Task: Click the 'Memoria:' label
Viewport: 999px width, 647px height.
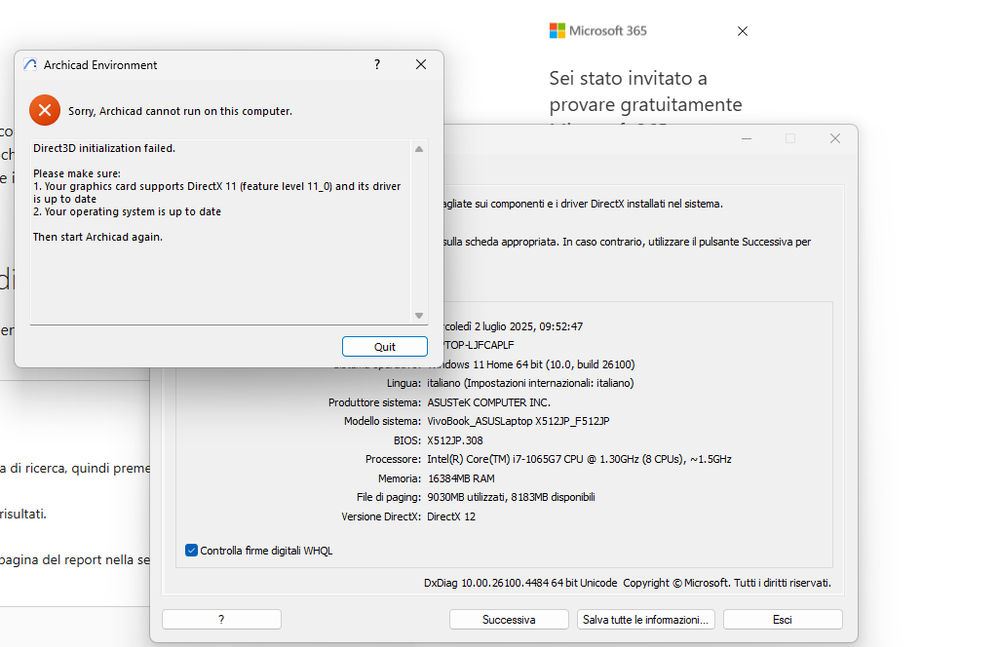Action: (x=399, y=478)
